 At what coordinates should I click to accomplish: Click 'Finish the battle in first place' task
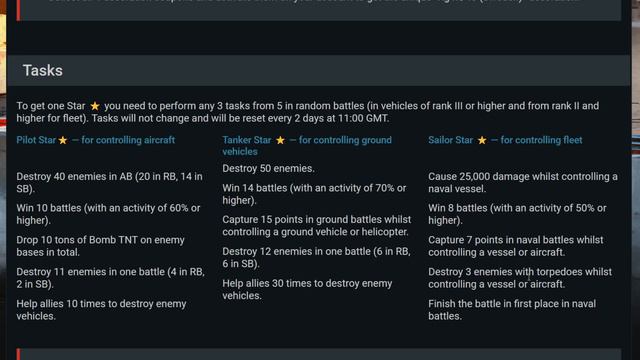click(x=512, y=309)
